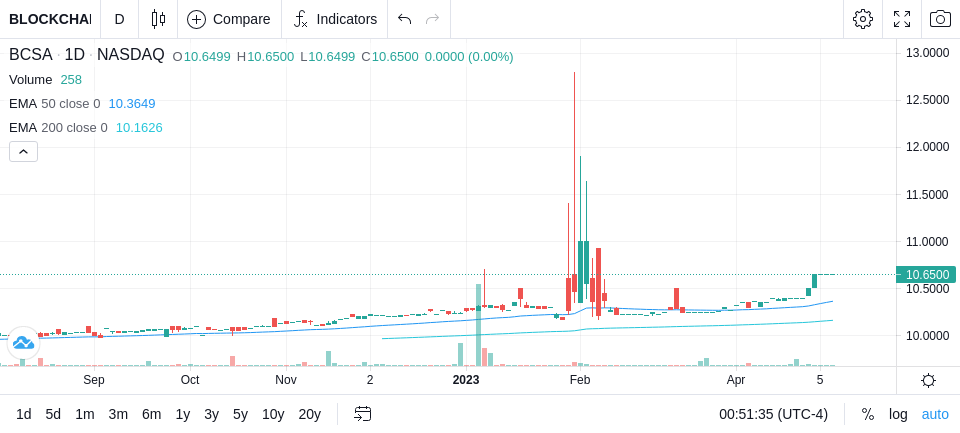Click the 12.0000 price axis label
Viewport: 960px width, 433px height.
[928, 147]
